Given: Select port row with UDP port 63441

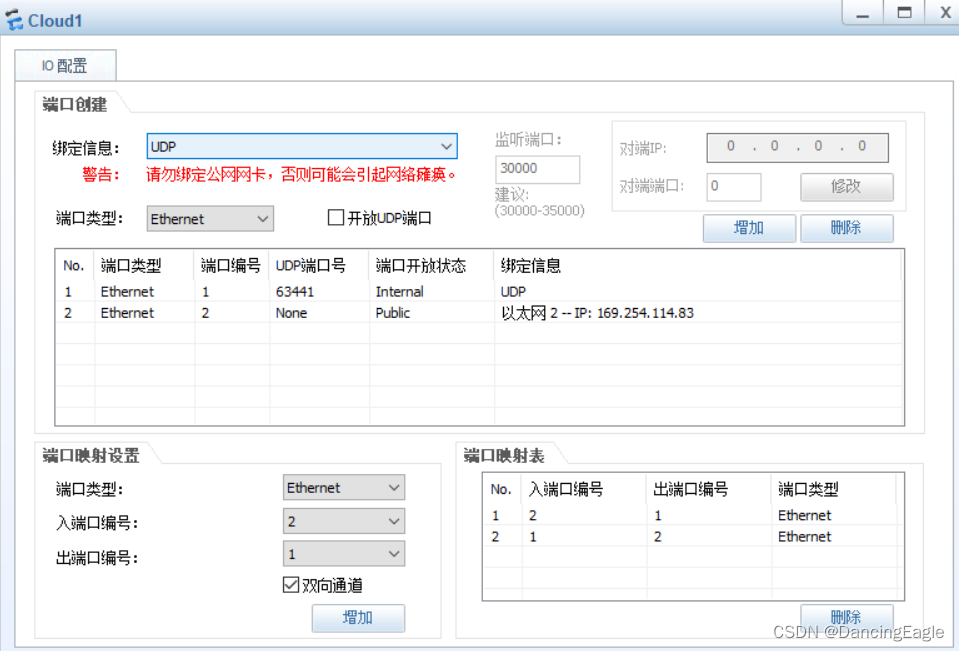Looking at the screenshot, I should click(x=480, y=291).
